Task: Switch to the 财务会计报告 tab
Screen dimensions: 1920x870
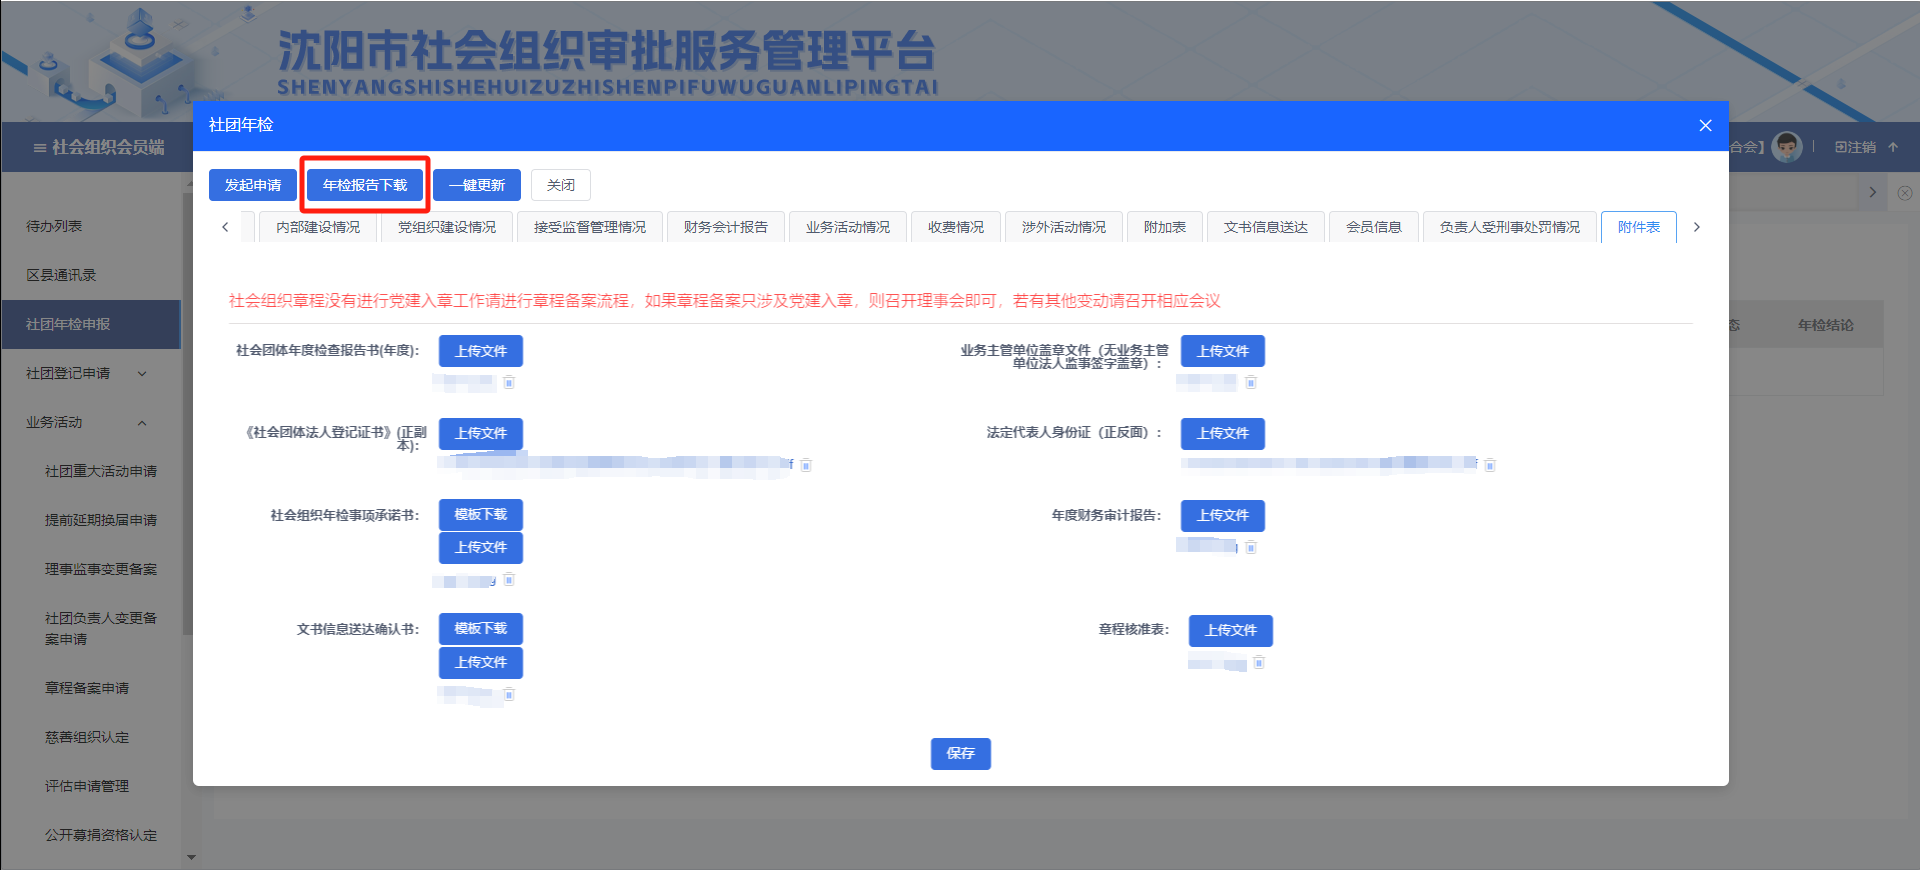Action: [725, 227]
